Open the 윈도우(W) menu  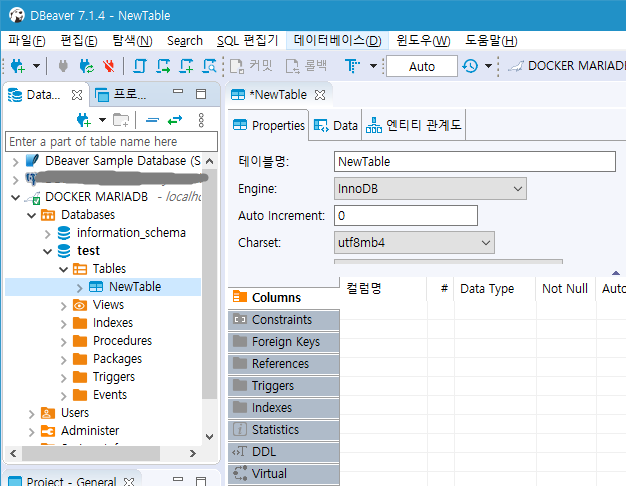click(423, 41)
